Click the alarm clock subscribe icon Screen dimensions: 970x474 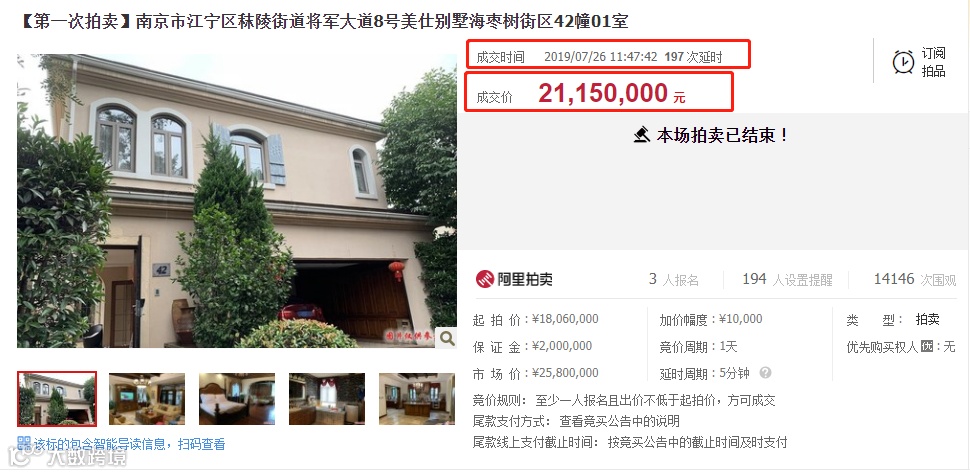pos(903,62)
